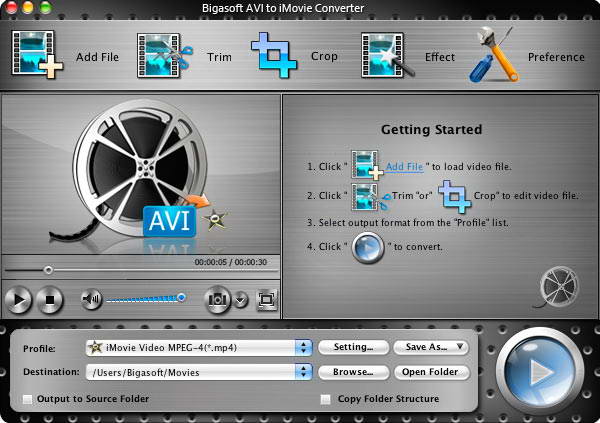Switch preview to full screen
600x423 pixels.
point(267,299)
